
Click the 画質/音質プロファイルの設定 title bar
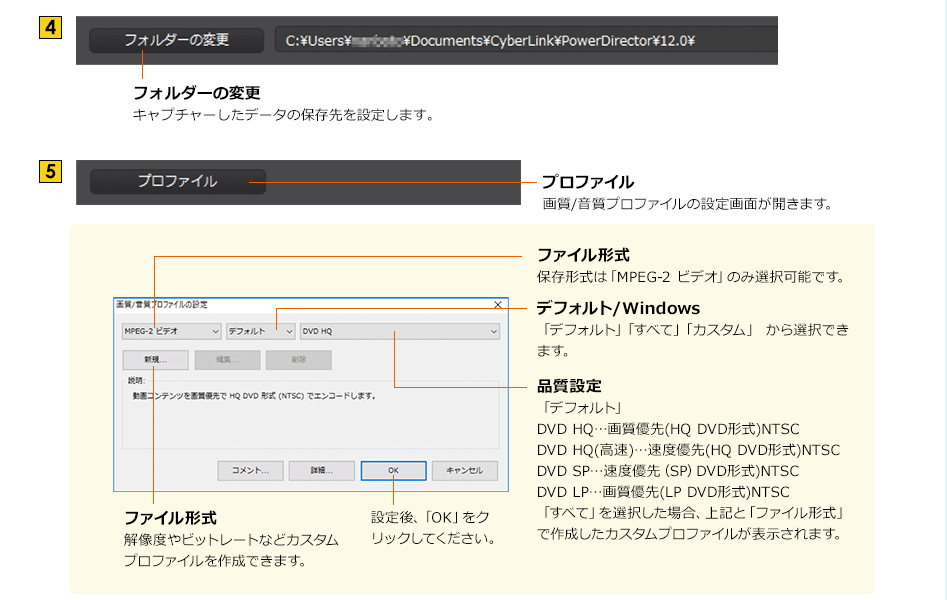(300, 304)
